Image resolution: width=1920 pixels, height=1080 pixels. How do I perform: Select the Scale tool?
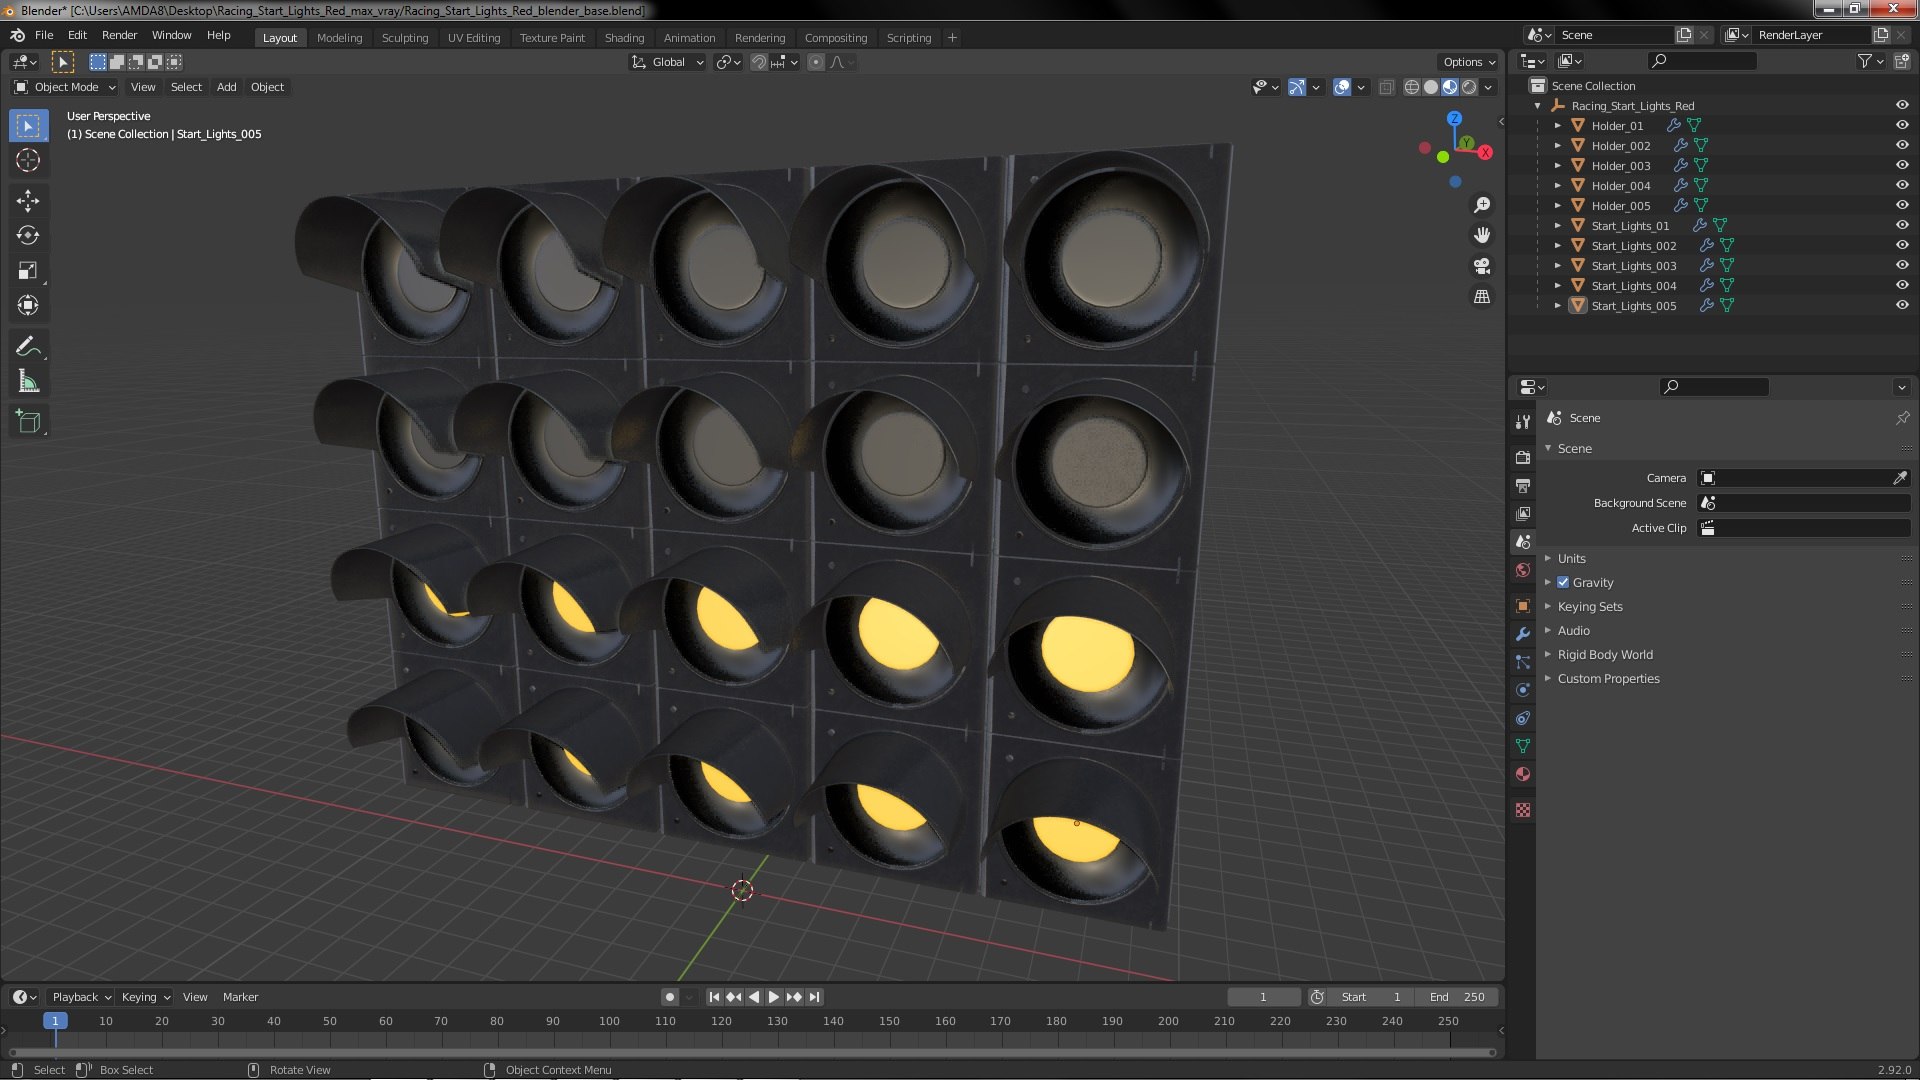pos(28,271)
